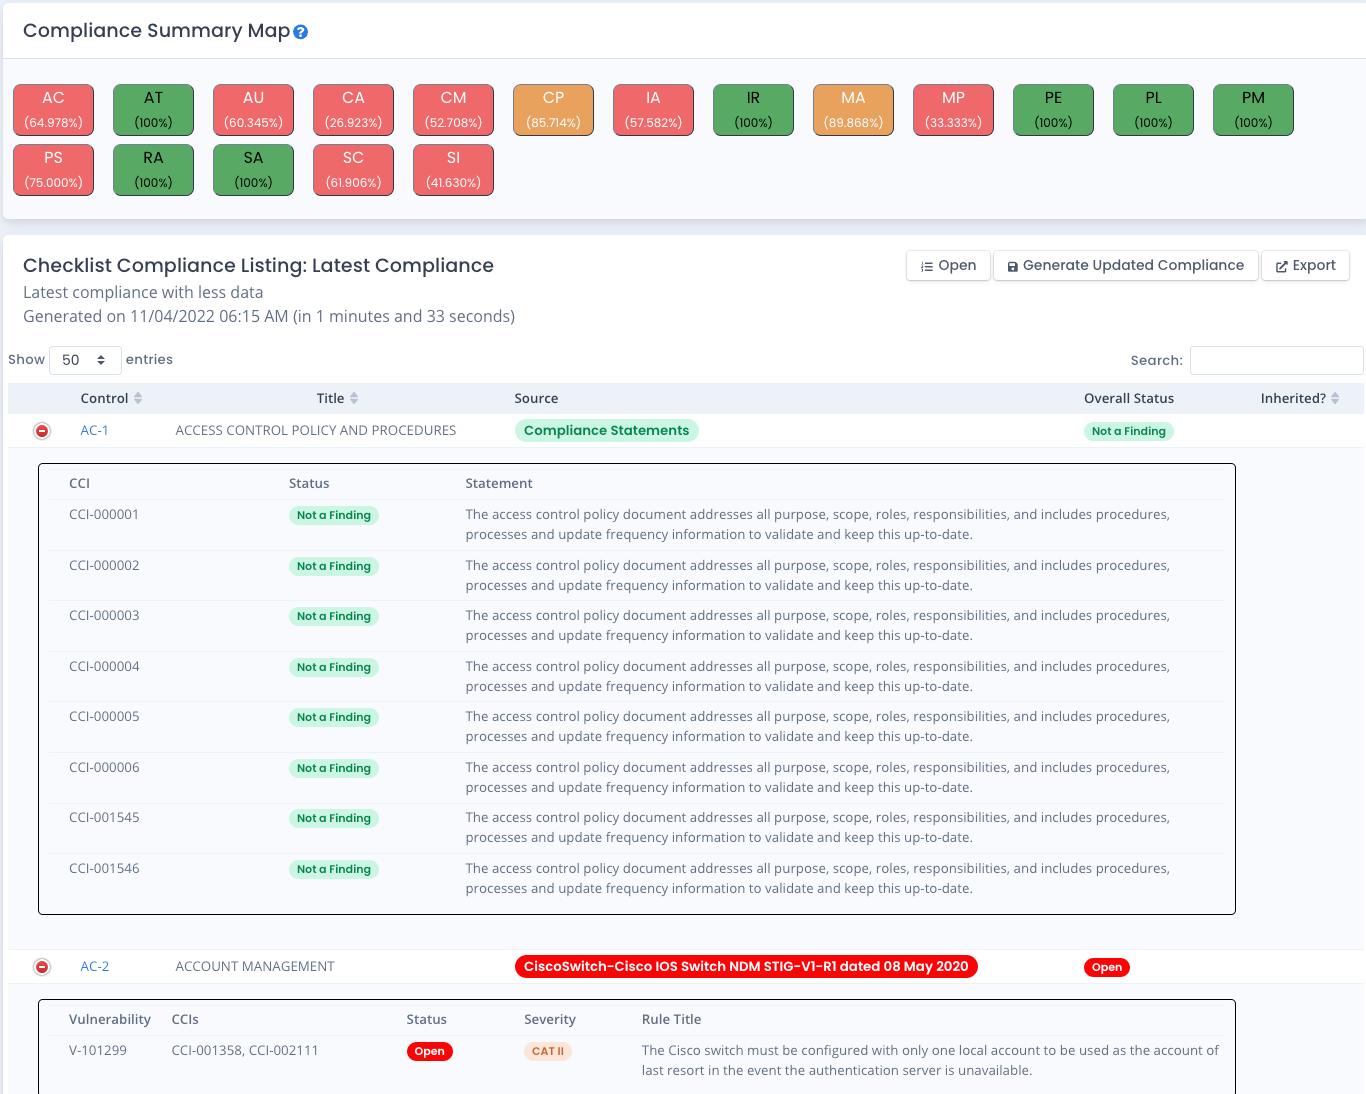This screenshot has height=1094, width=1366.
Task: Click the CAT II severity badge
Action: 548,1052
